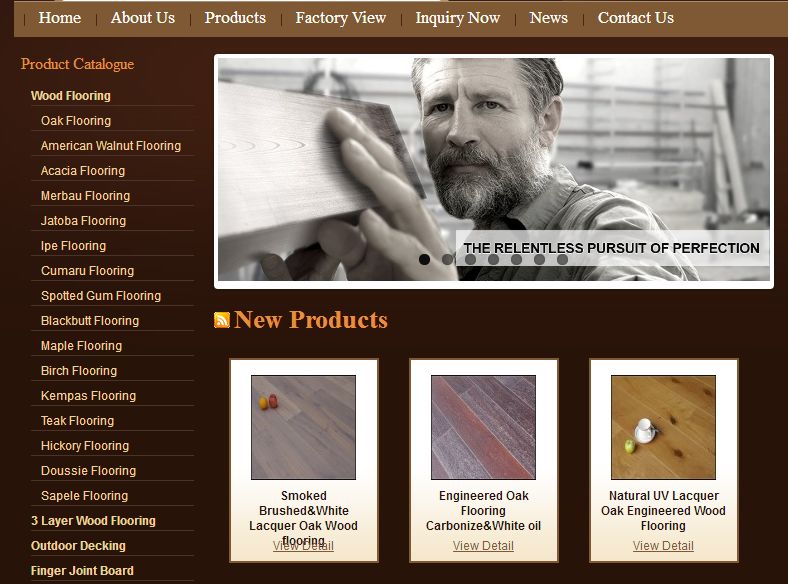The image size is (788, 584).
Task: Go to the Factory View page
Action: click(x=340, y=18)
